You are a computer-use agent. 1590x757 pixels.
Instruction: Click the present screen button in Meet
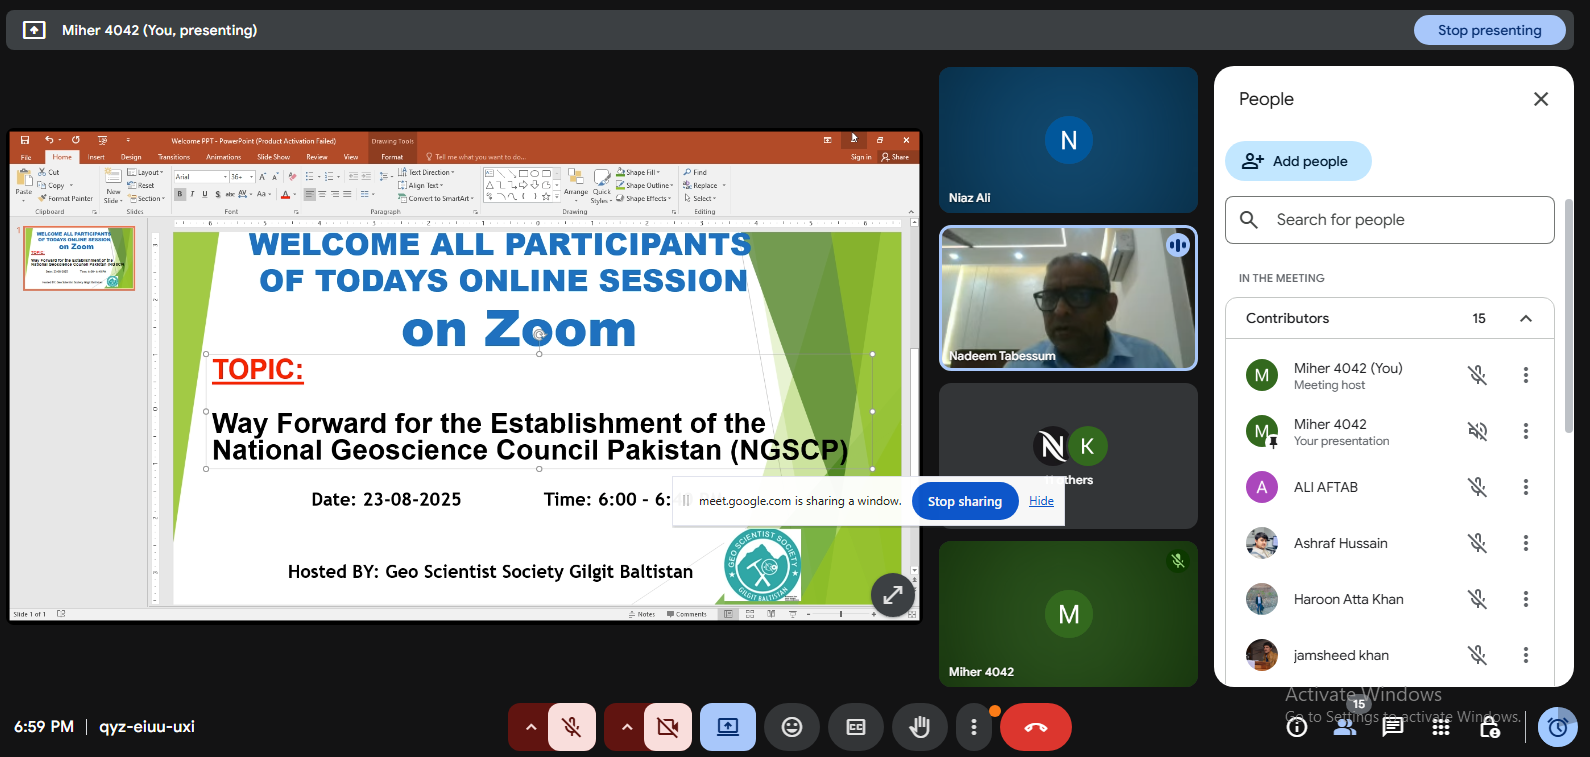pos(728,727)
